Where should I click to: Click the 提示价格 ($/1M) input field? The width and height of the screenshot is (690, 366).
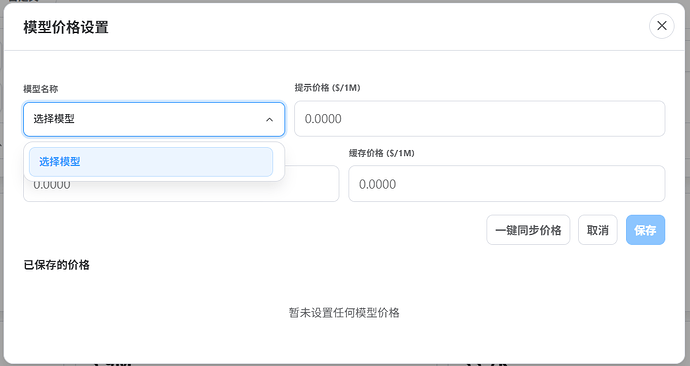pyautogui.click(x=480, y=119)
